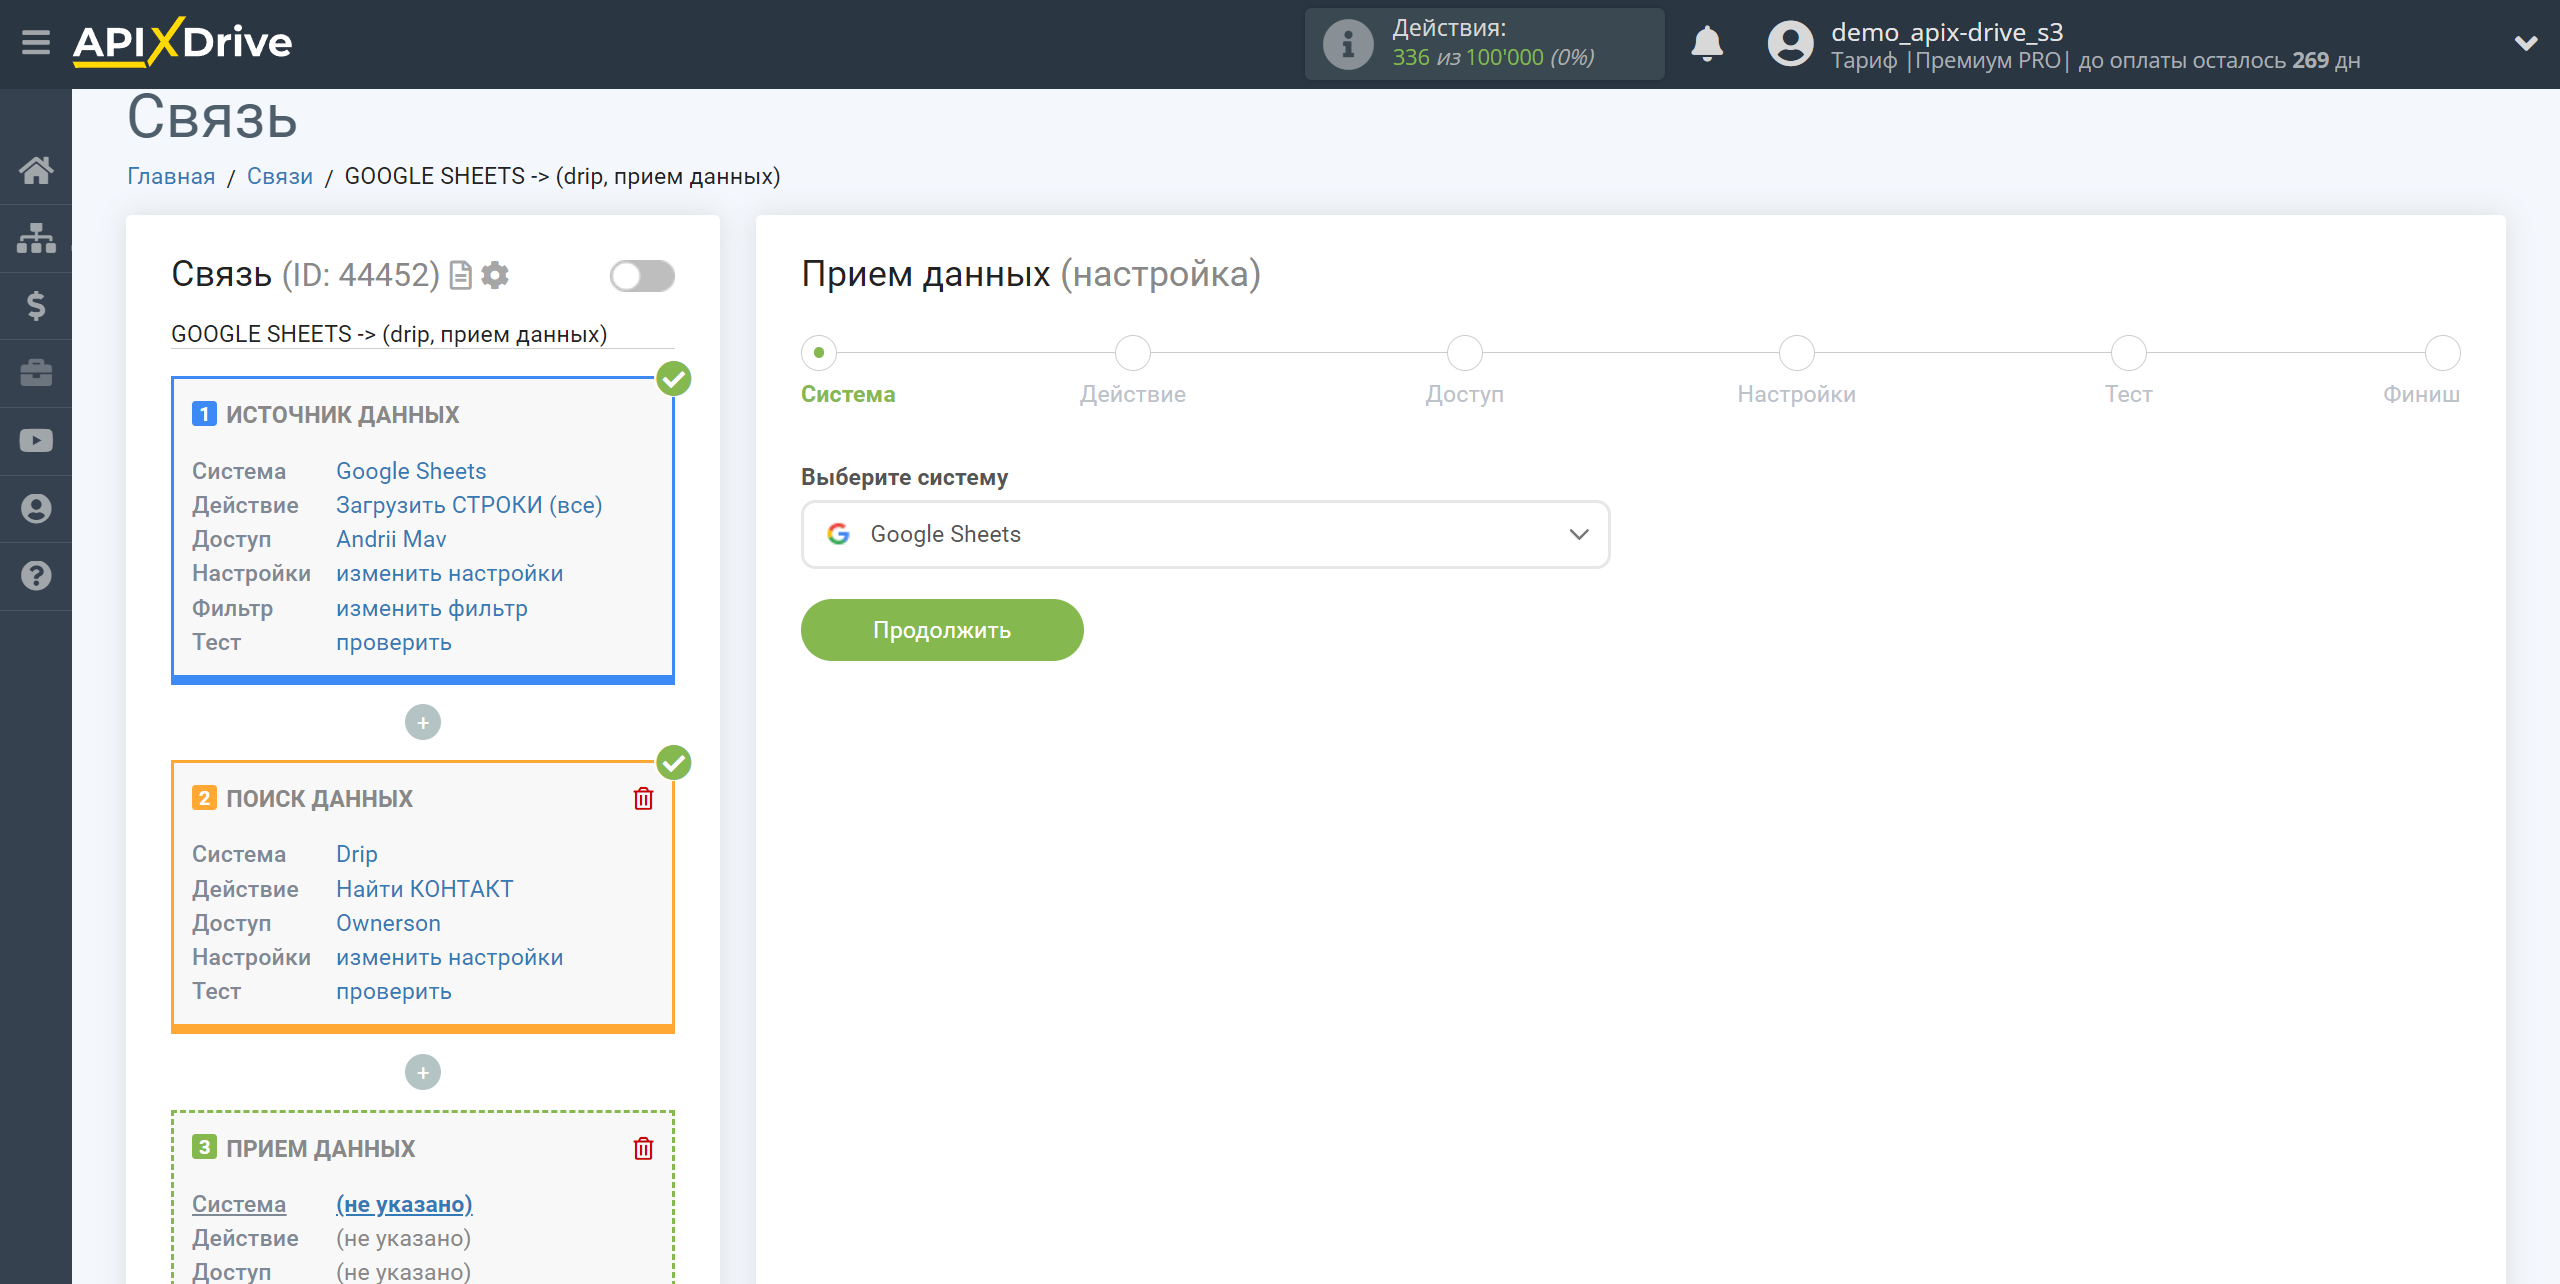Delete the ПОИСК ДАННЫХ block
The width and height of the screenshot is (2560, 1284).
click(643, 798)
